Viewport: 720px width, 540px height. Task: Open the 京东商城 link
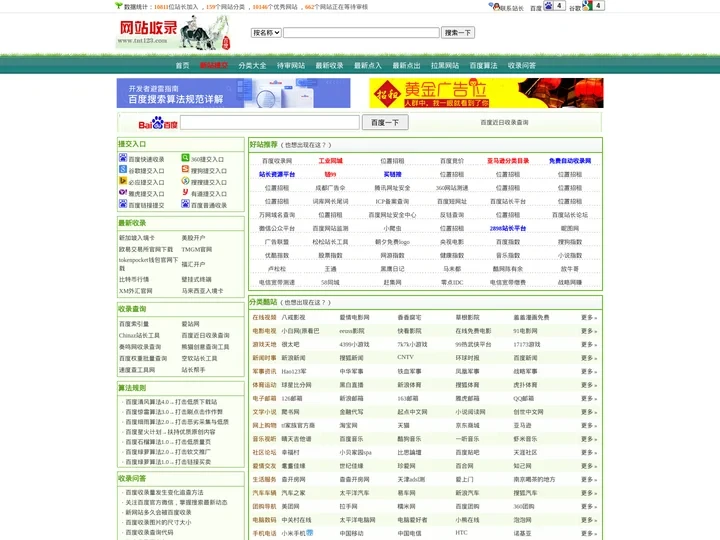tap(467, 425)
